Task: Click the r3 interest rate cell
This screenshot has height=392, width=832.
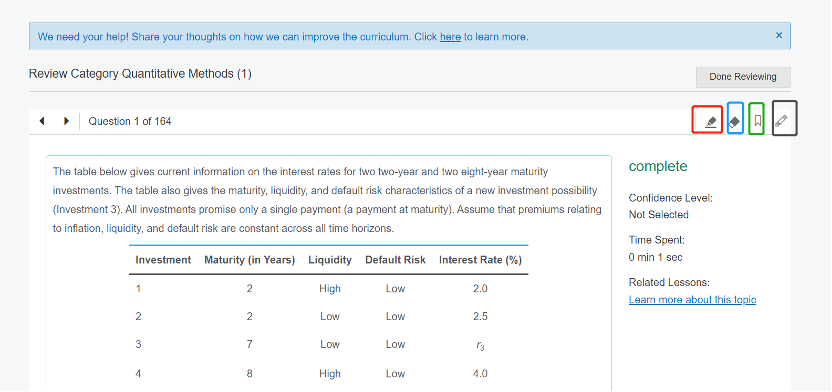Action: (x=480, y=346)
